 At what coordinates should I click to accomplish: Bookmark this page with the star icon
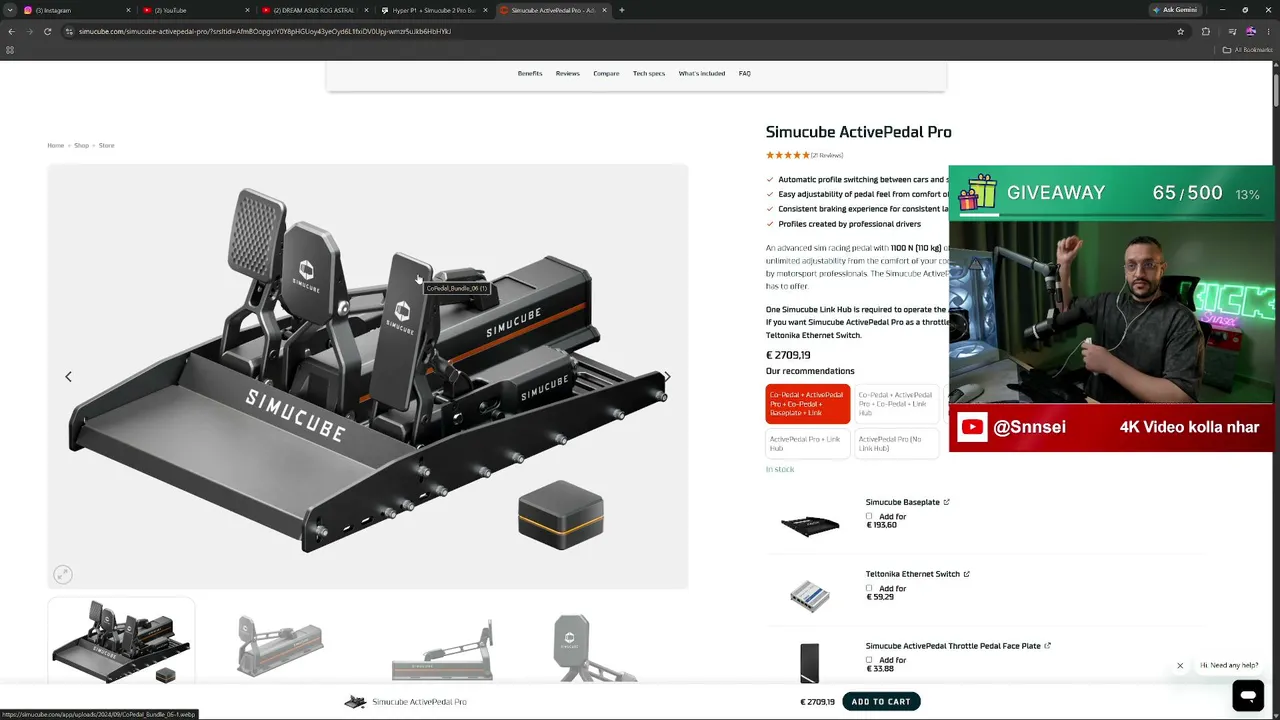pos(1181,31)
